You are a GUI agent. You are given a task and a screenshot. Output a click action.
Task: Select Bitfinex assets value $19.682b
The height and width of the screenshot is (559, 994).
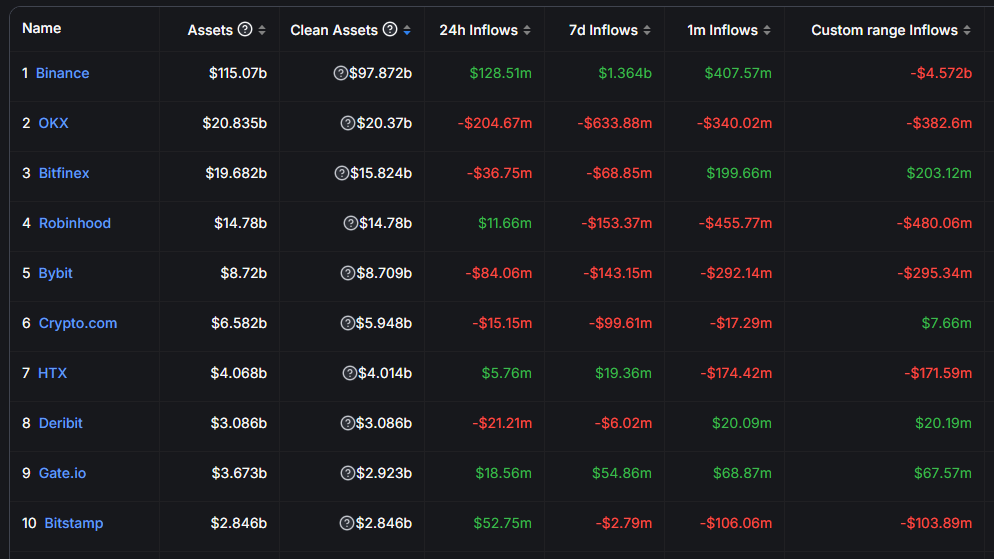click(x=236, y=173)
